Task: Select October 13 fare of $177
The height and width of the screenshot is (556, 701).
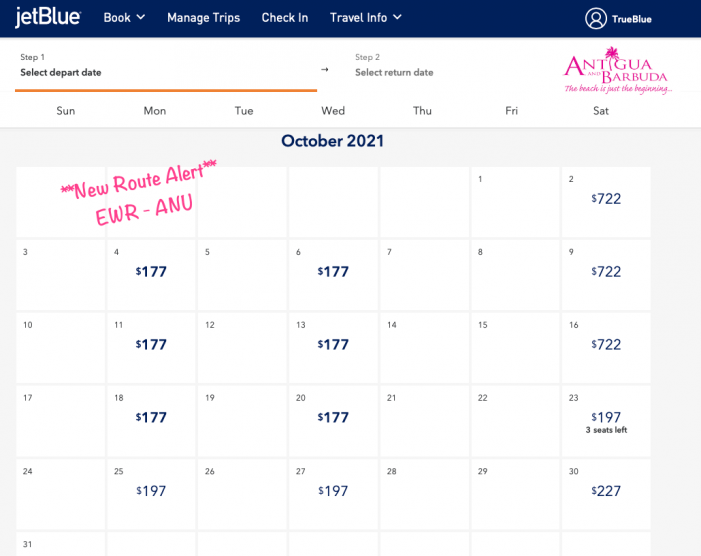Action: pos(333,345)
